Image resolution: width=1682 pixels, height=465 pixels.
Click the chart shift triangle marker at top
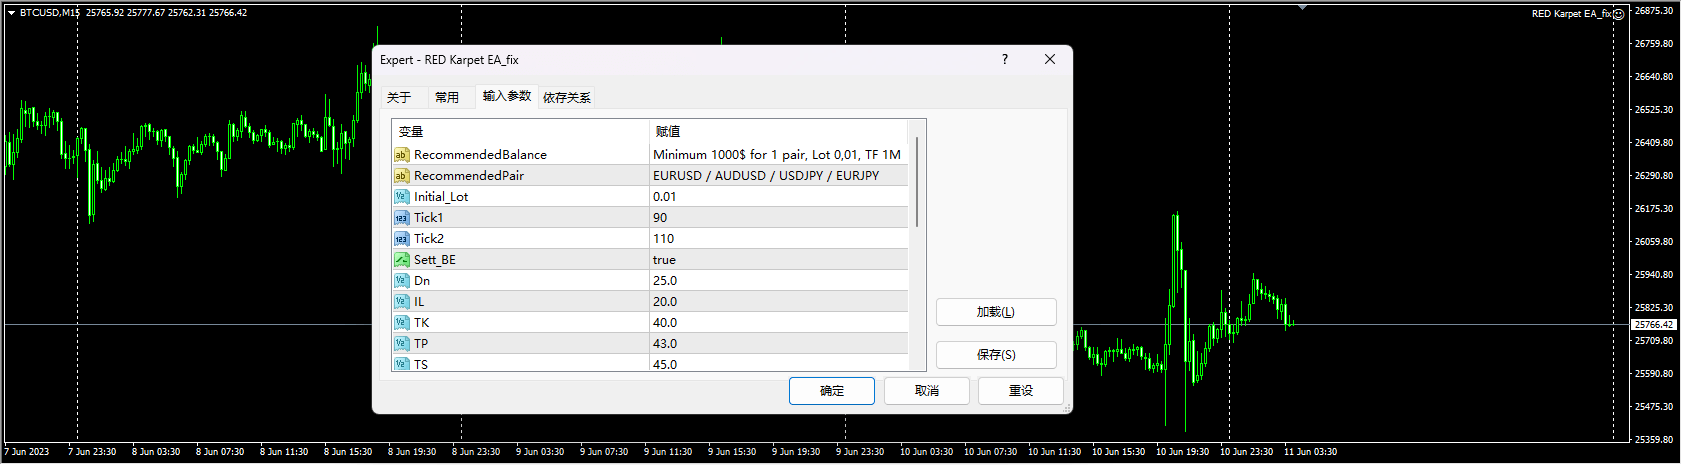pos(1302,8)
